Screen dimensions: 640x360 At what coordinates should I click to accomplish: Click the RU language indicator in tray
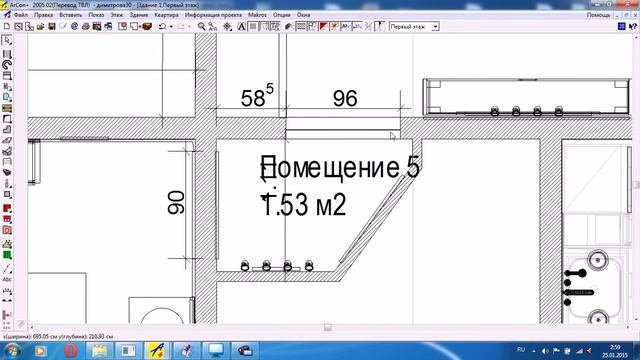[x=521, y=350]
